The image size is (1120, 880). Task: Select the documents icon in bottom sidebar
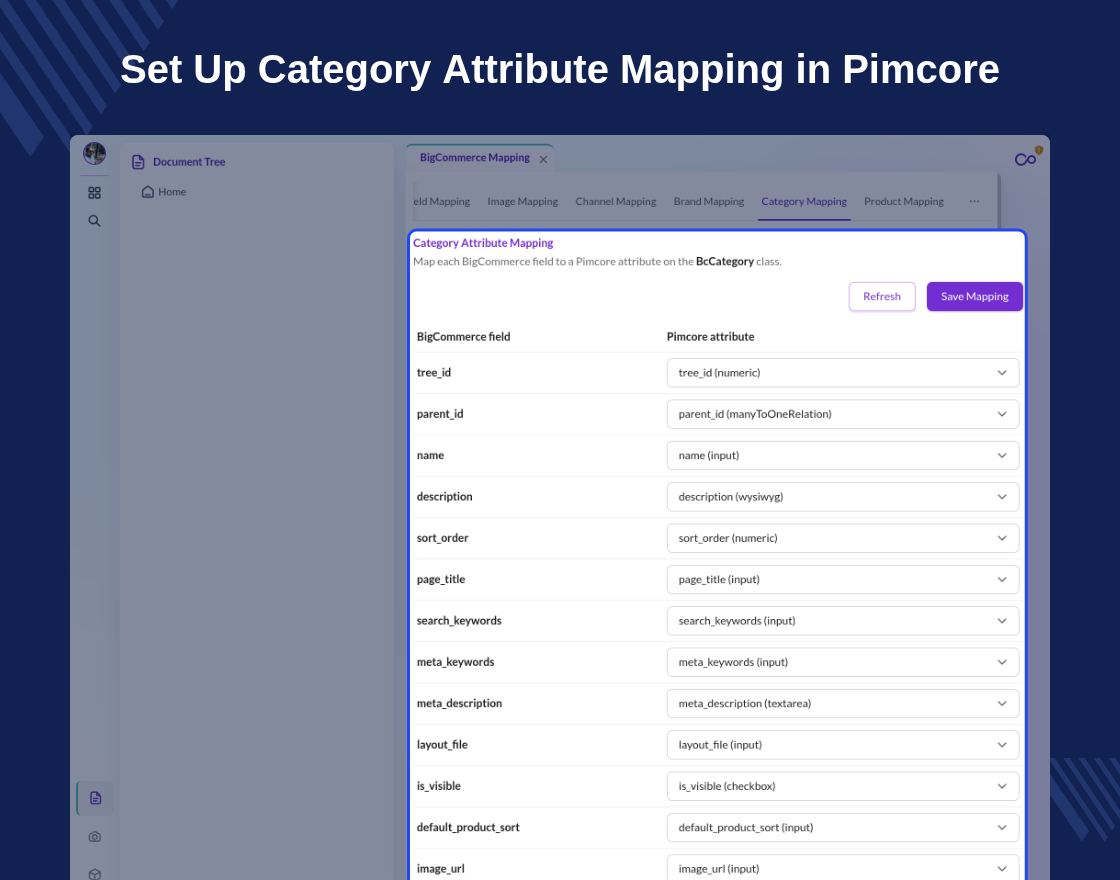point(95,798)
